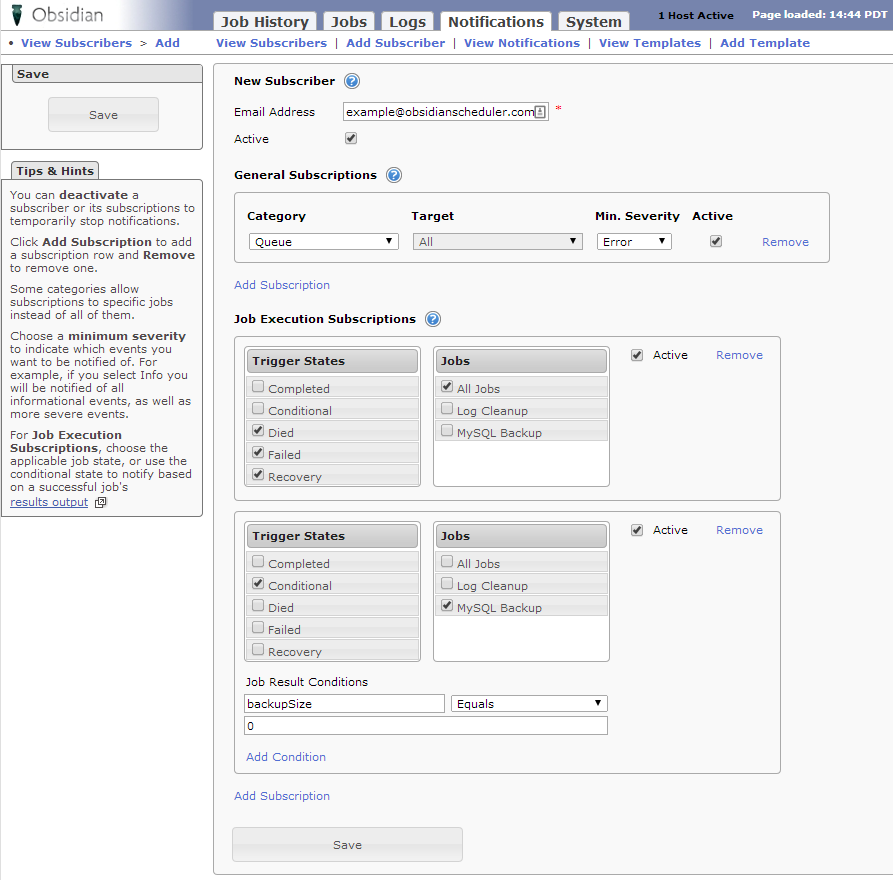Uncheck MySQL Backup in second subscription jobs list
893x880 pixels.
(x=447, y=606)
